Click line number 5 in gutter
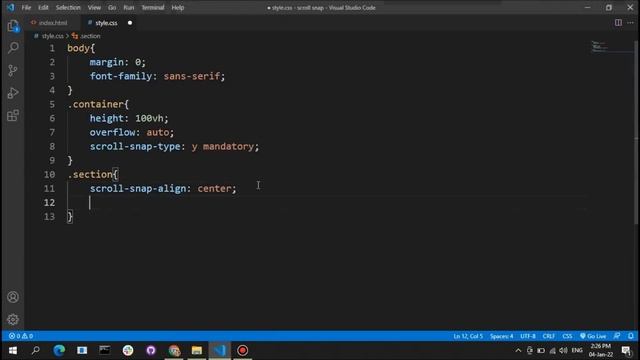This screenshot has height=360, width=640. (x=52, y=104)
